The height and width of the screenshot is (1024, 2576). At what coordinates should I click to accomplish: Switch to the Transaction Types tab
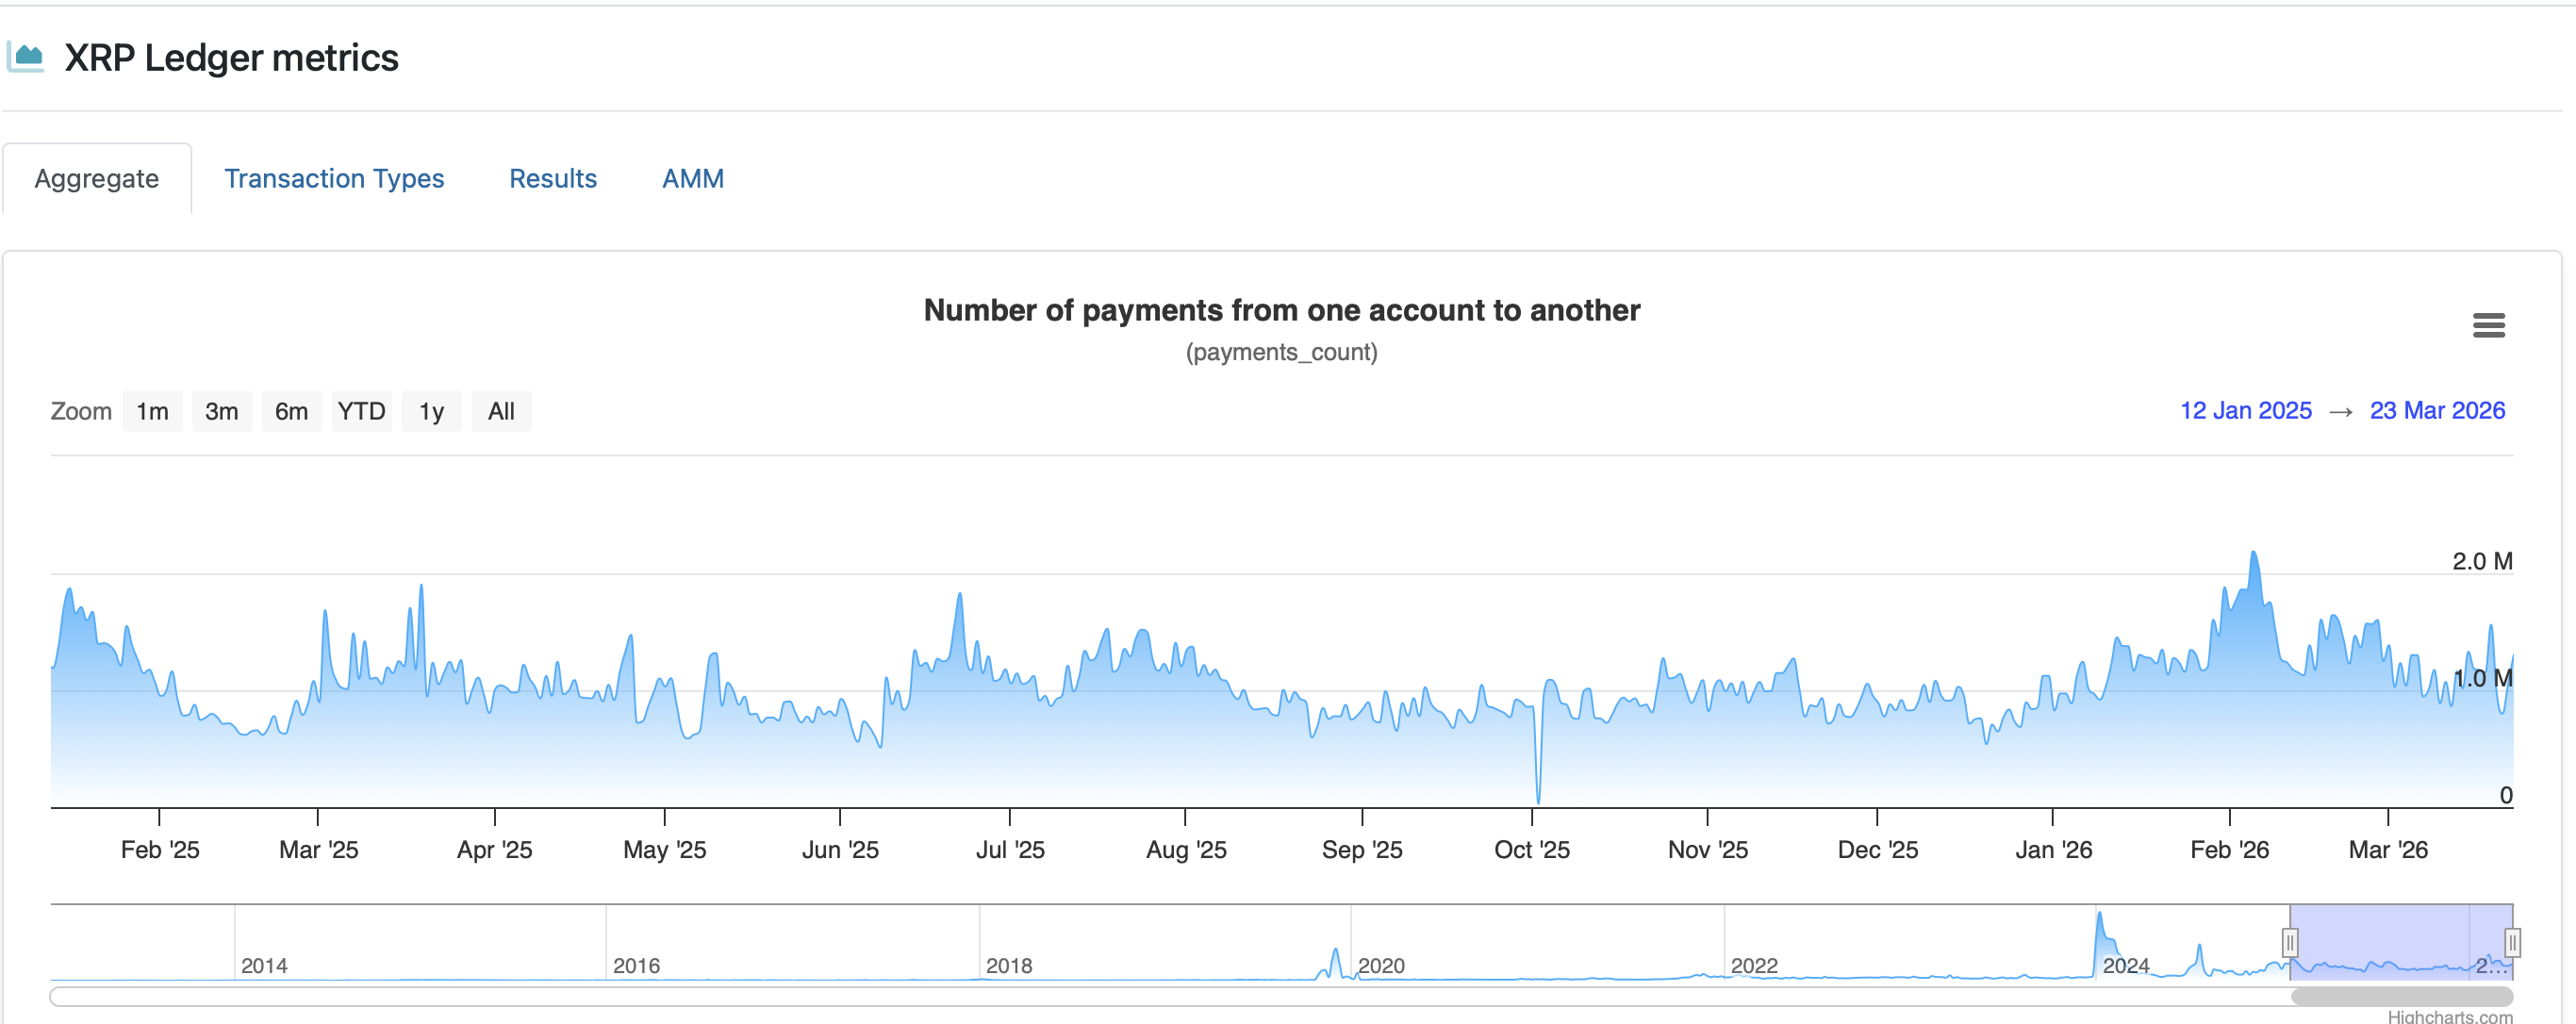tap(335, 178)
